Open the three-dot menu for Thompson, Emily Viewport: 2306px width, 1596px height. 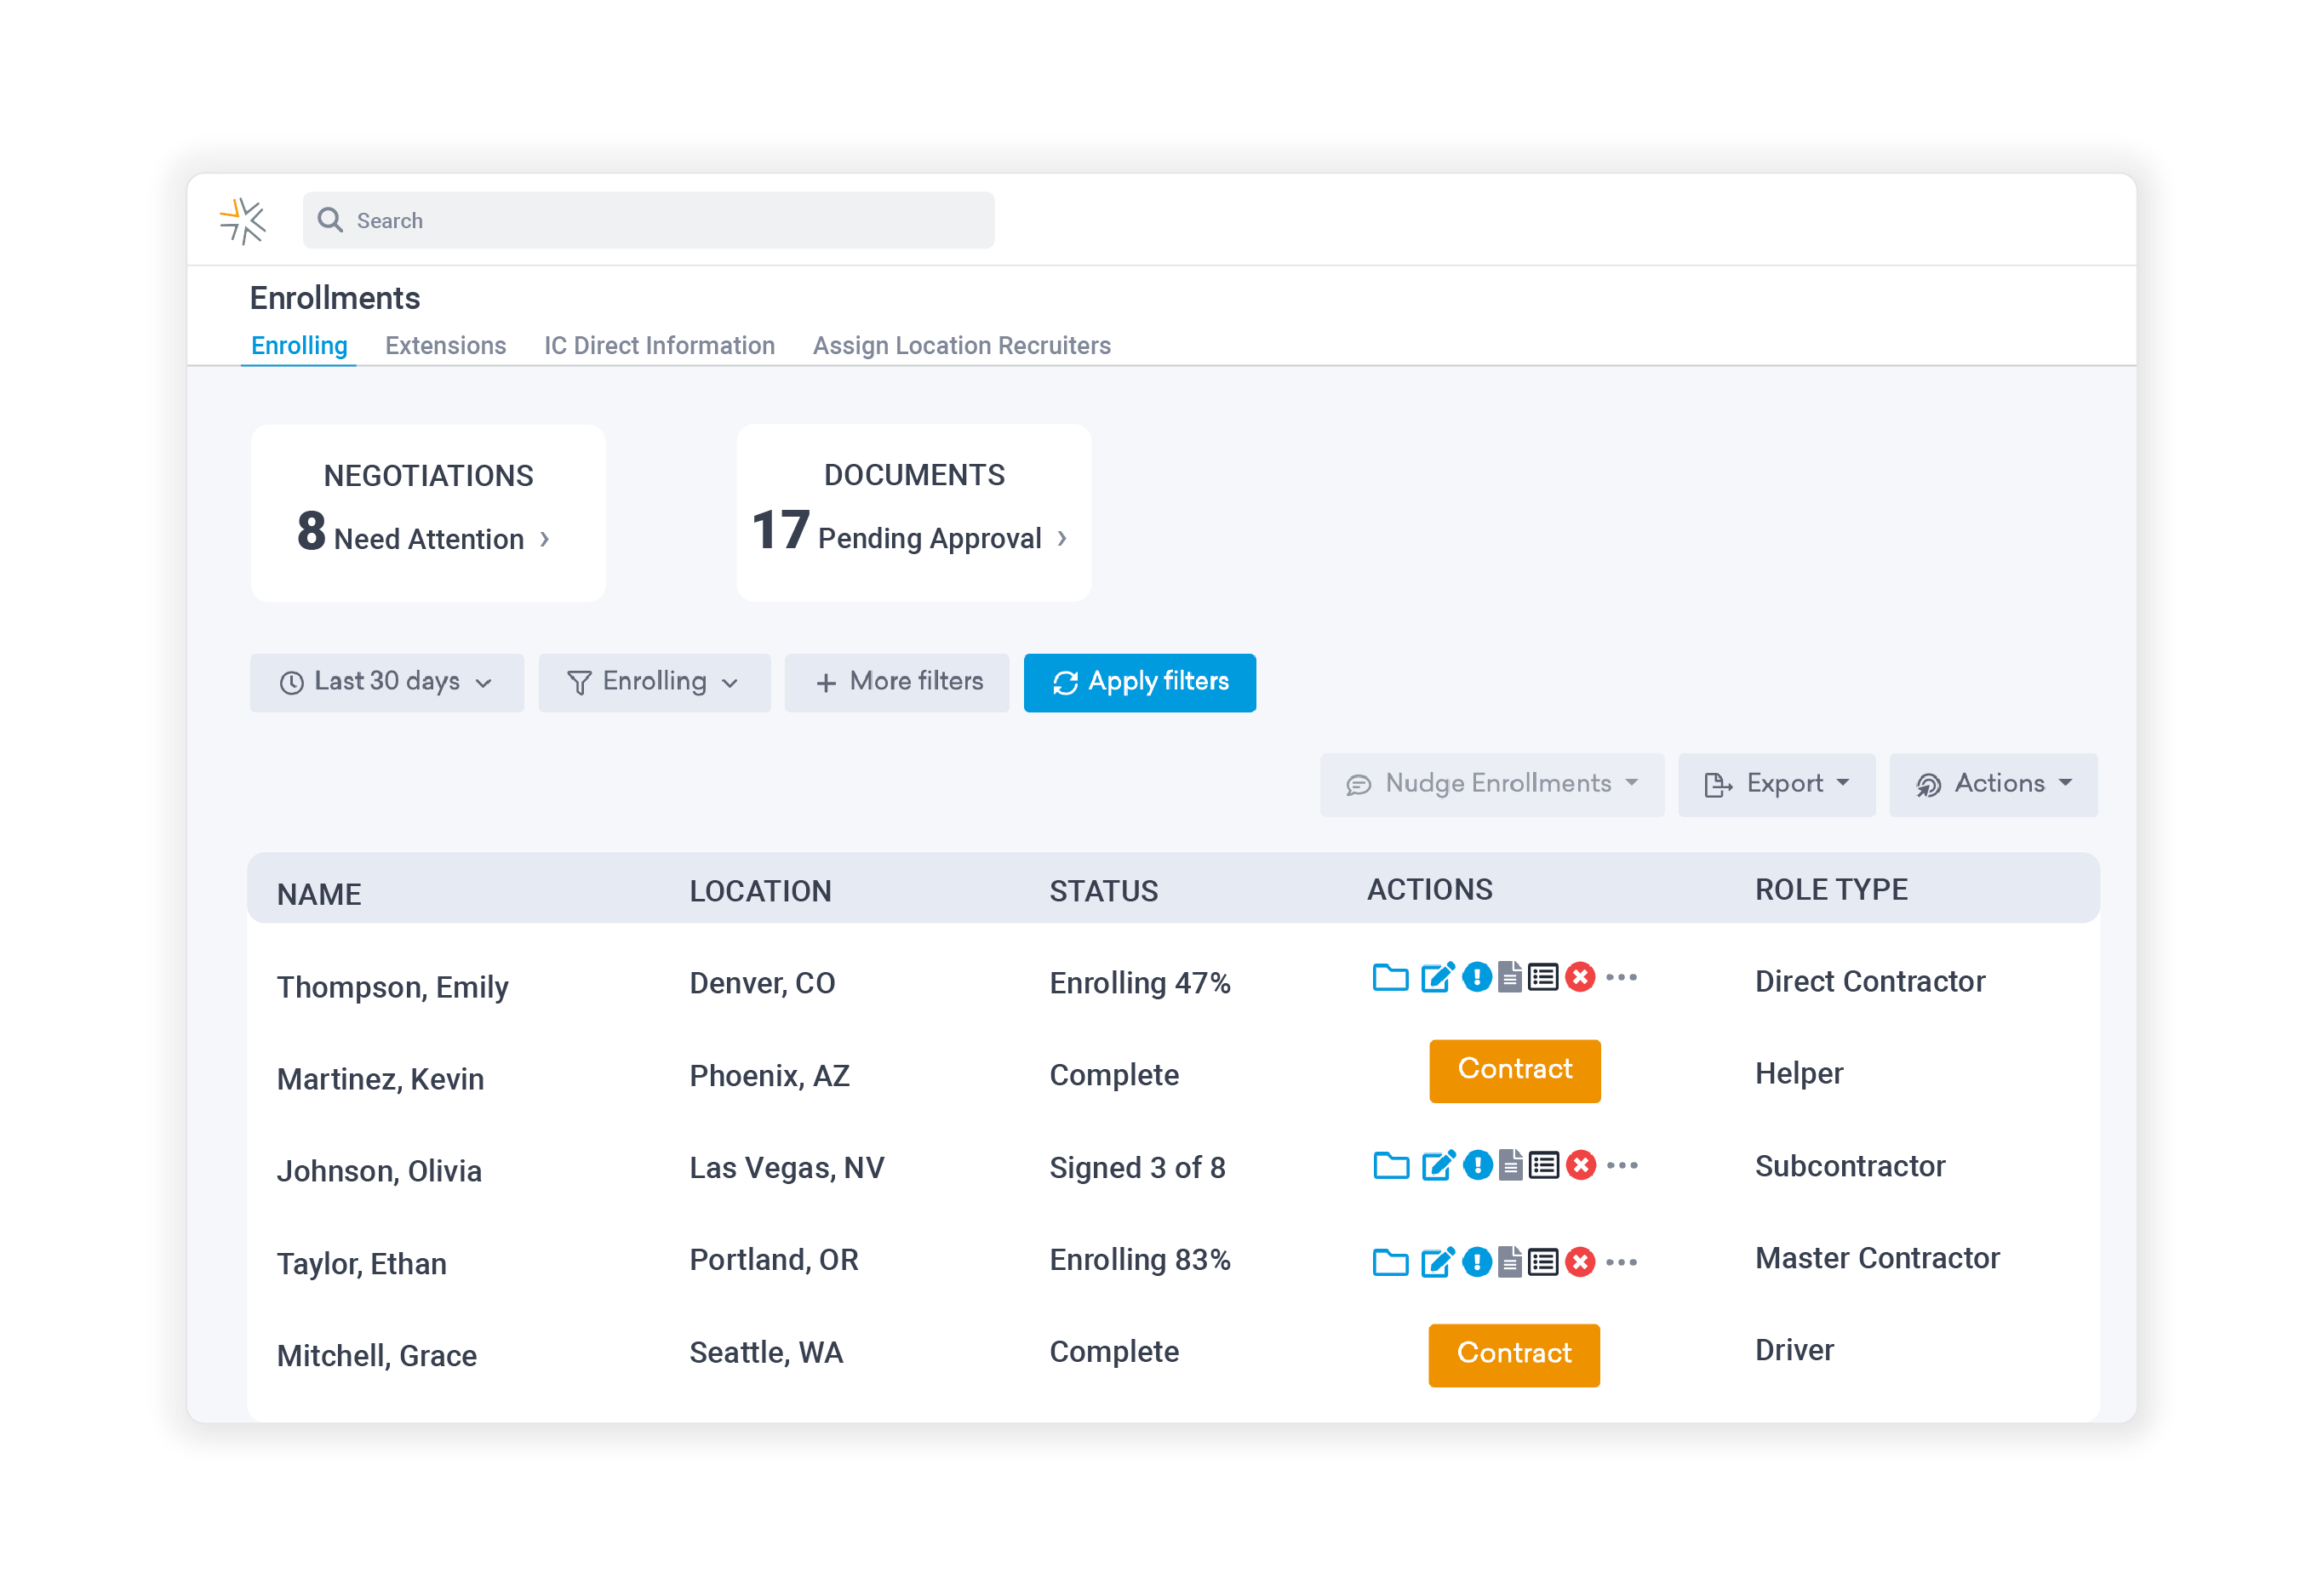1621,977
